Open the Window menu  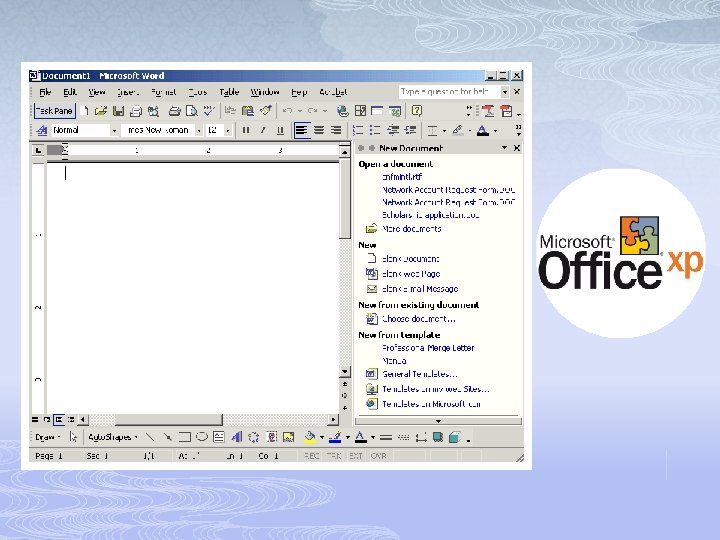tap(264, 92)
